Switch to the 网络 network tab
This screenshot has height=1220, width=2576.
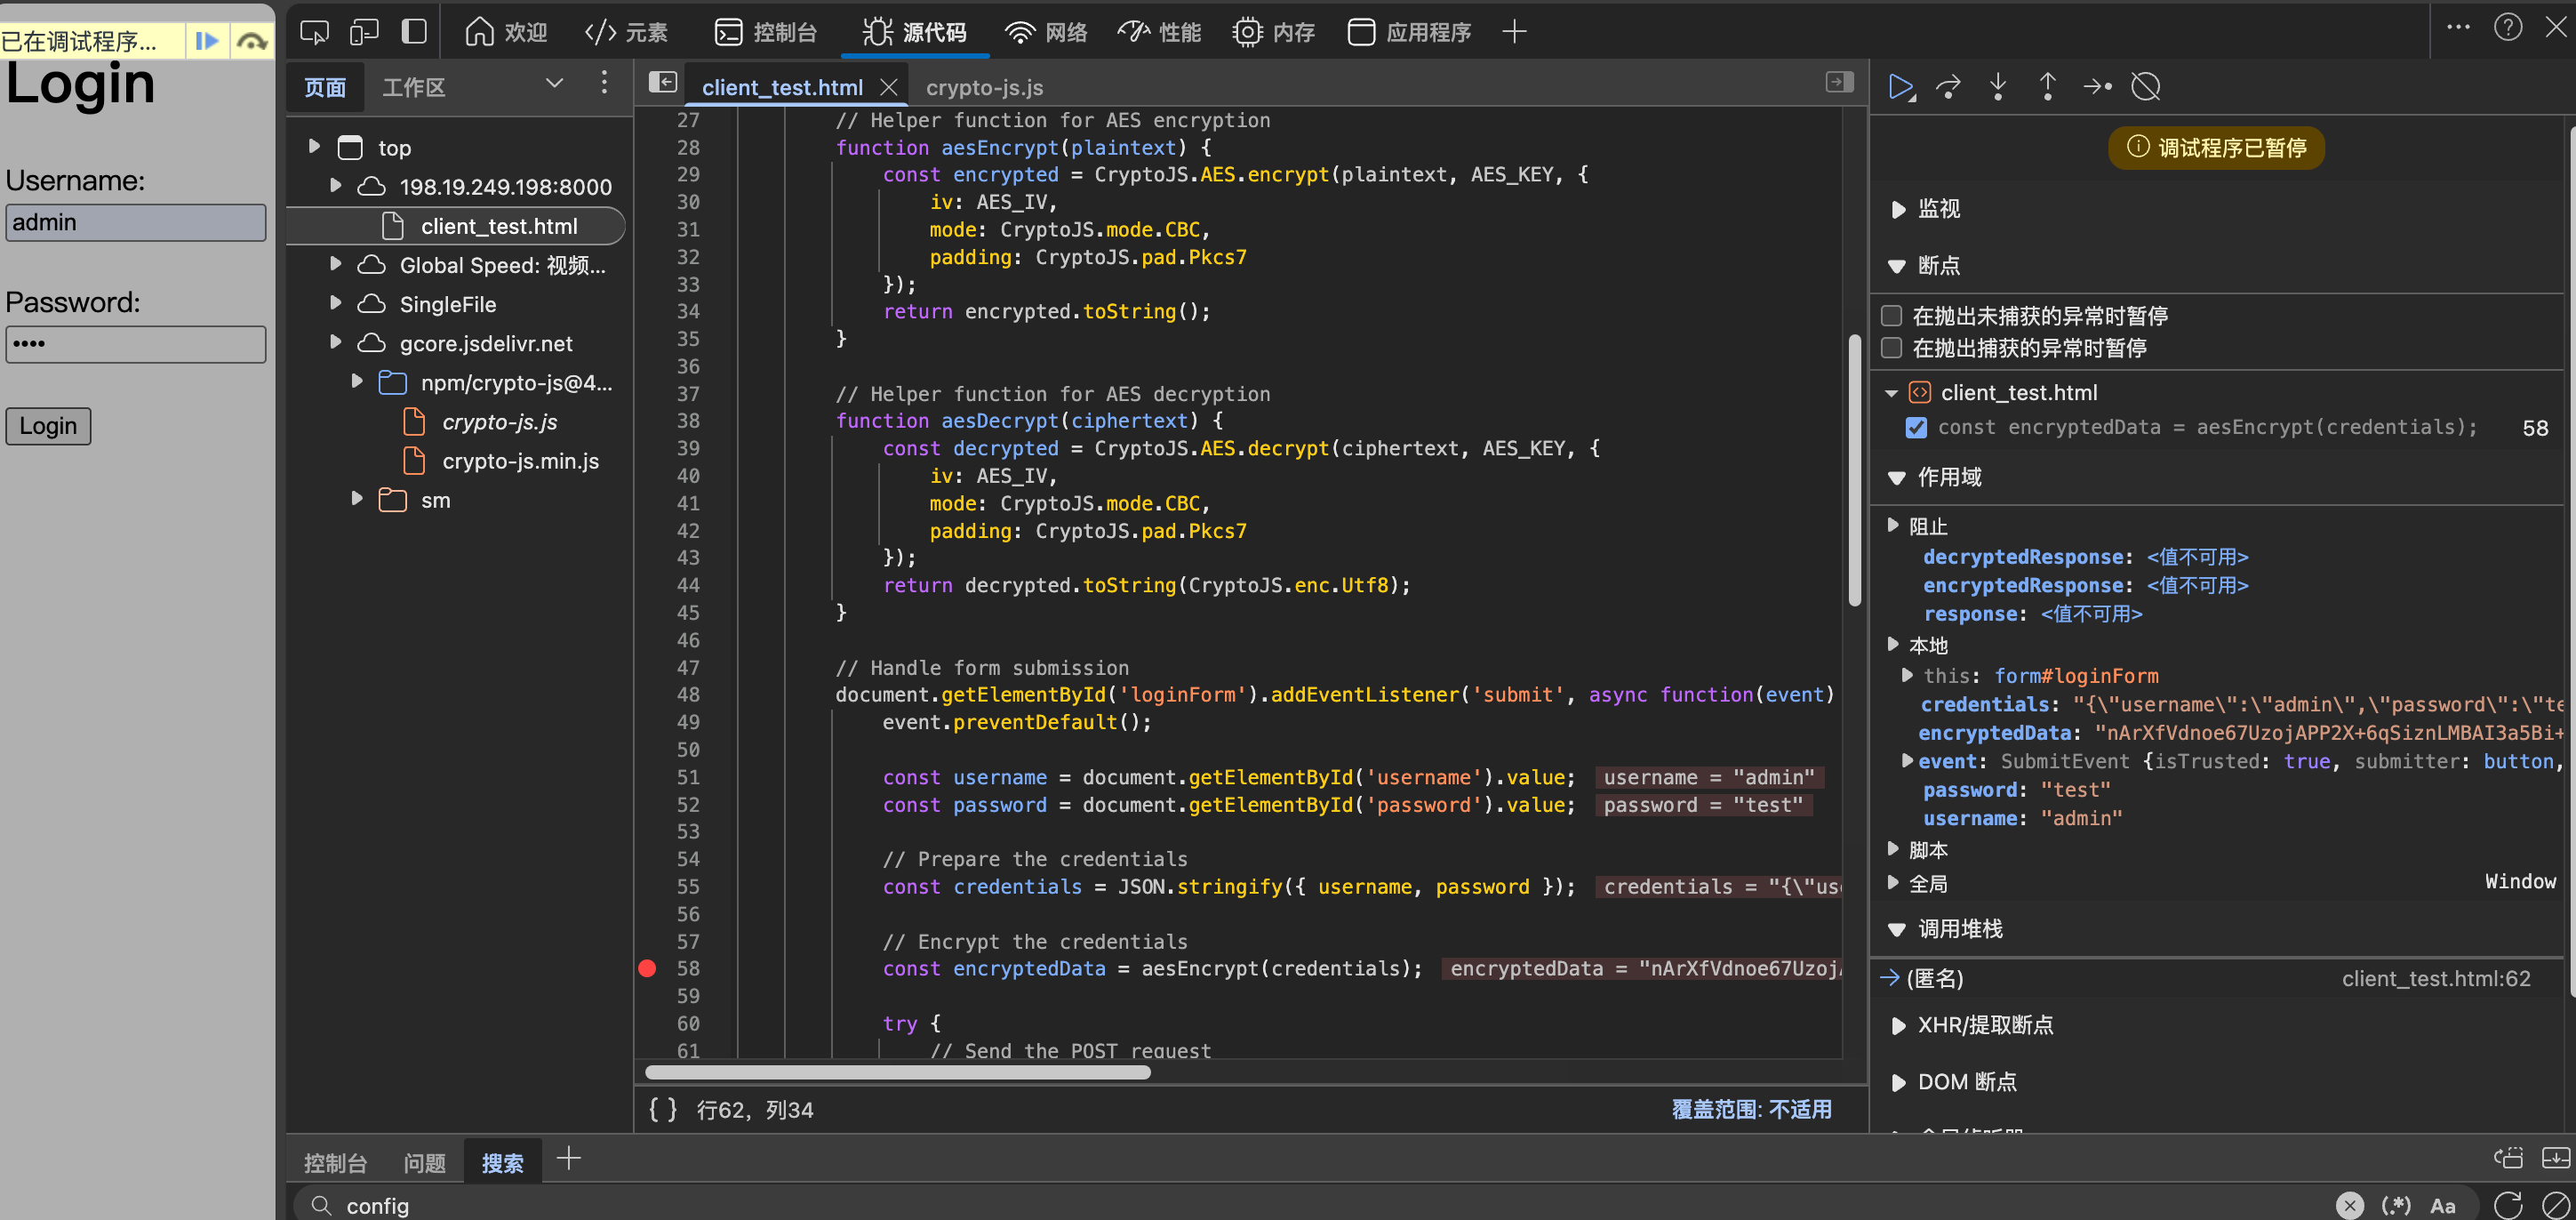(1045, 32)
